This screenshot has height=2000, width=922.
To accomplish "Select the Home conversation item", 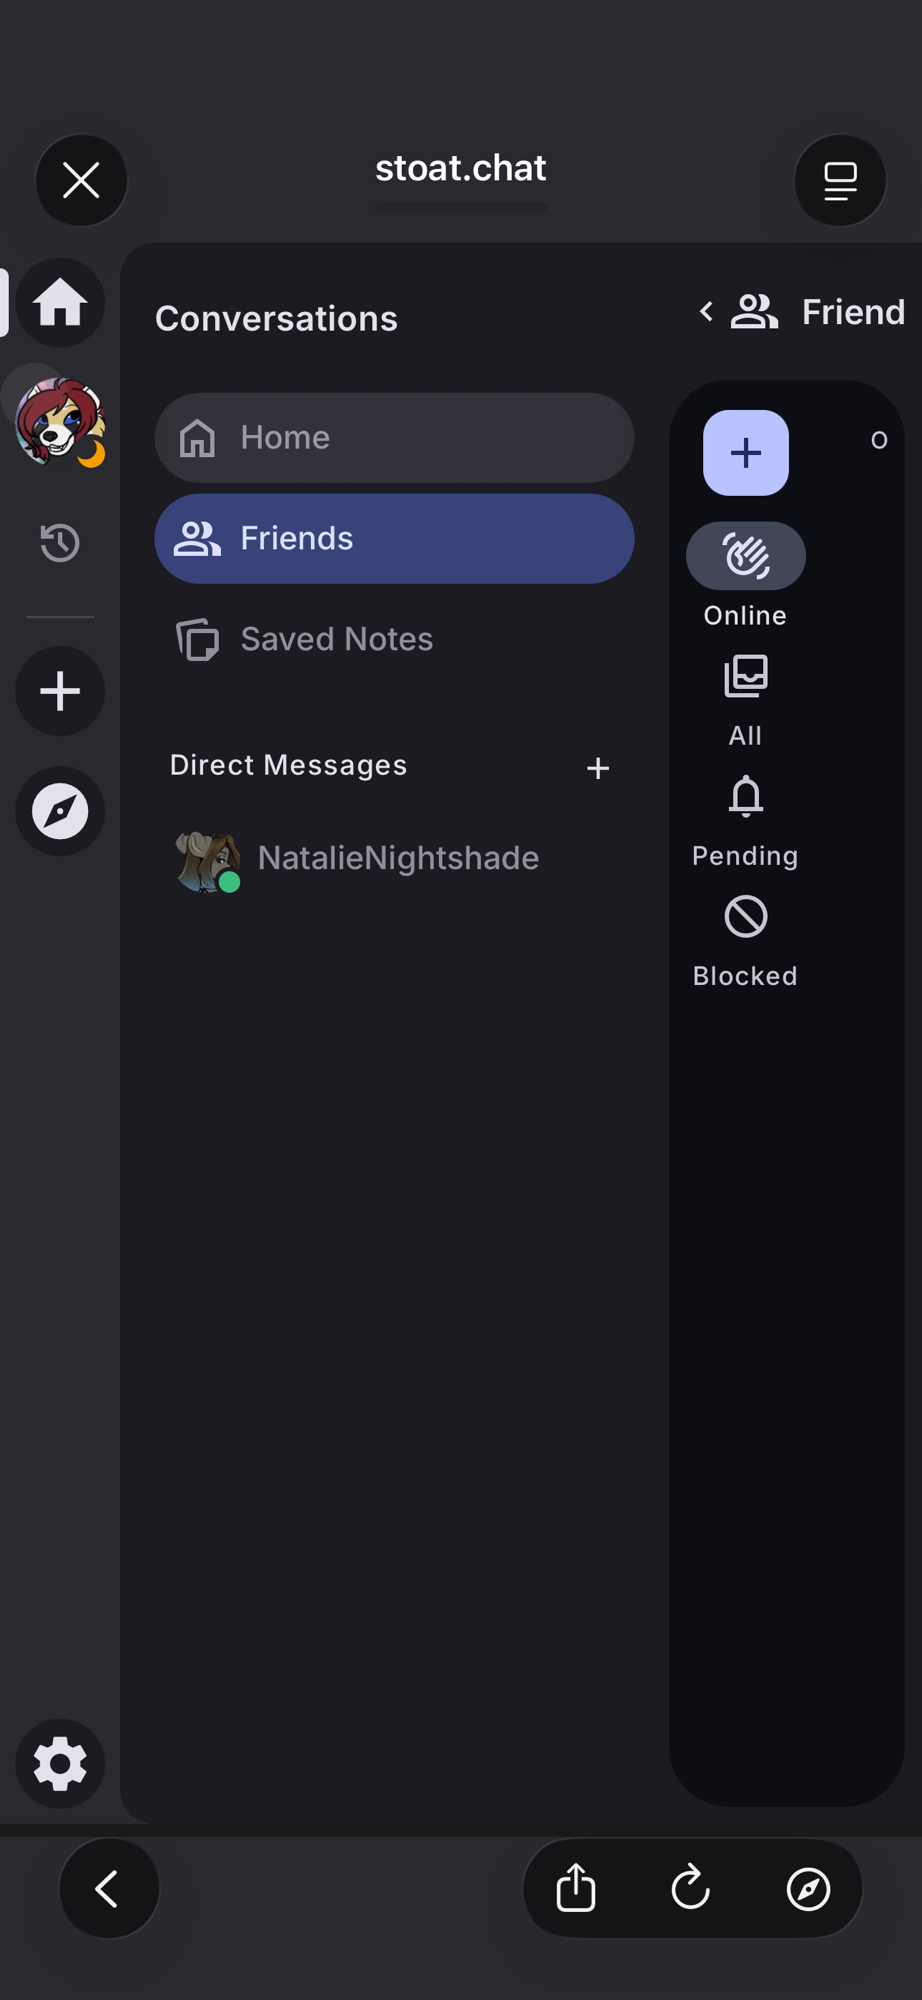I will (394, 438).
